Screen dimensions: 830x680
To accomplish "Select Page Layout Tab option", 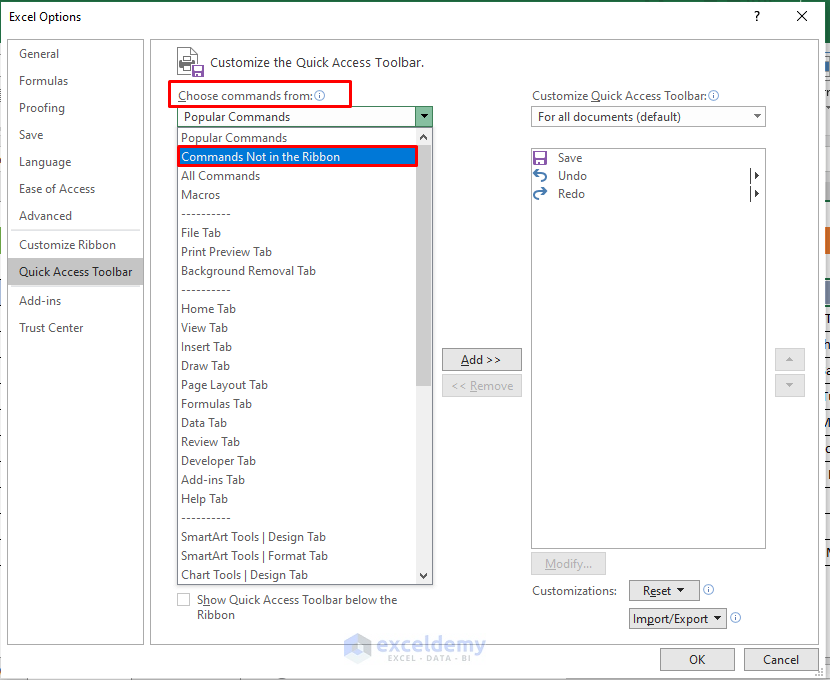I will tap(297, 385).
